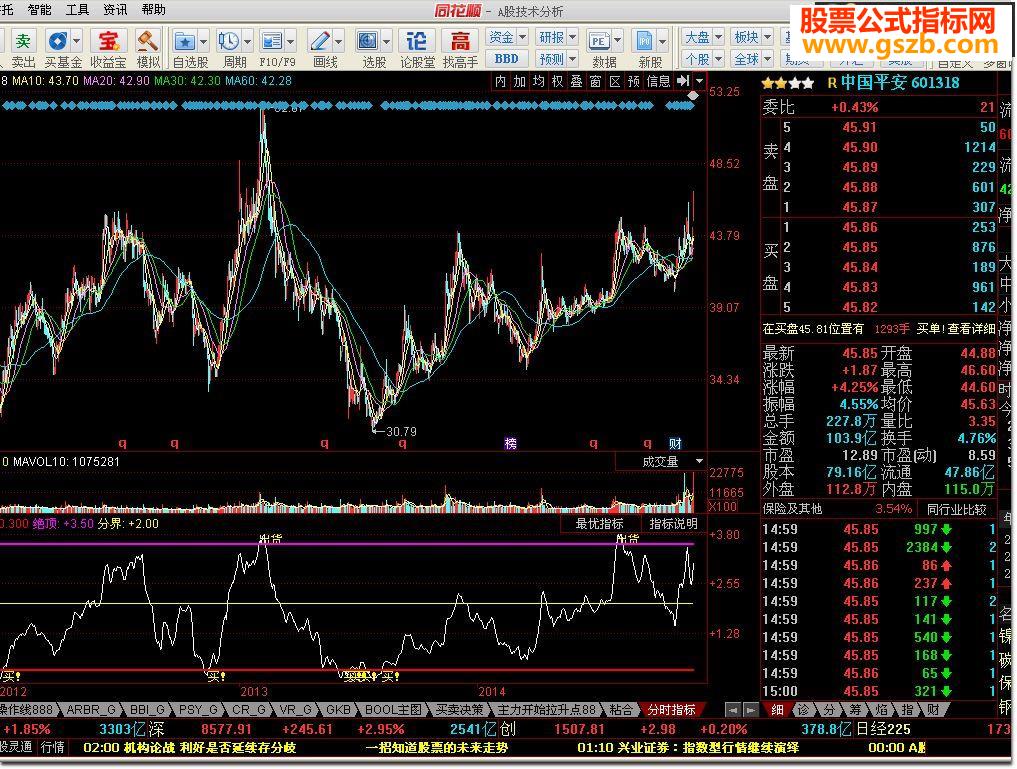Open 同行业比较 industry comparison
The width and height of the screenshot is (1017, 769).
point(957,510)
